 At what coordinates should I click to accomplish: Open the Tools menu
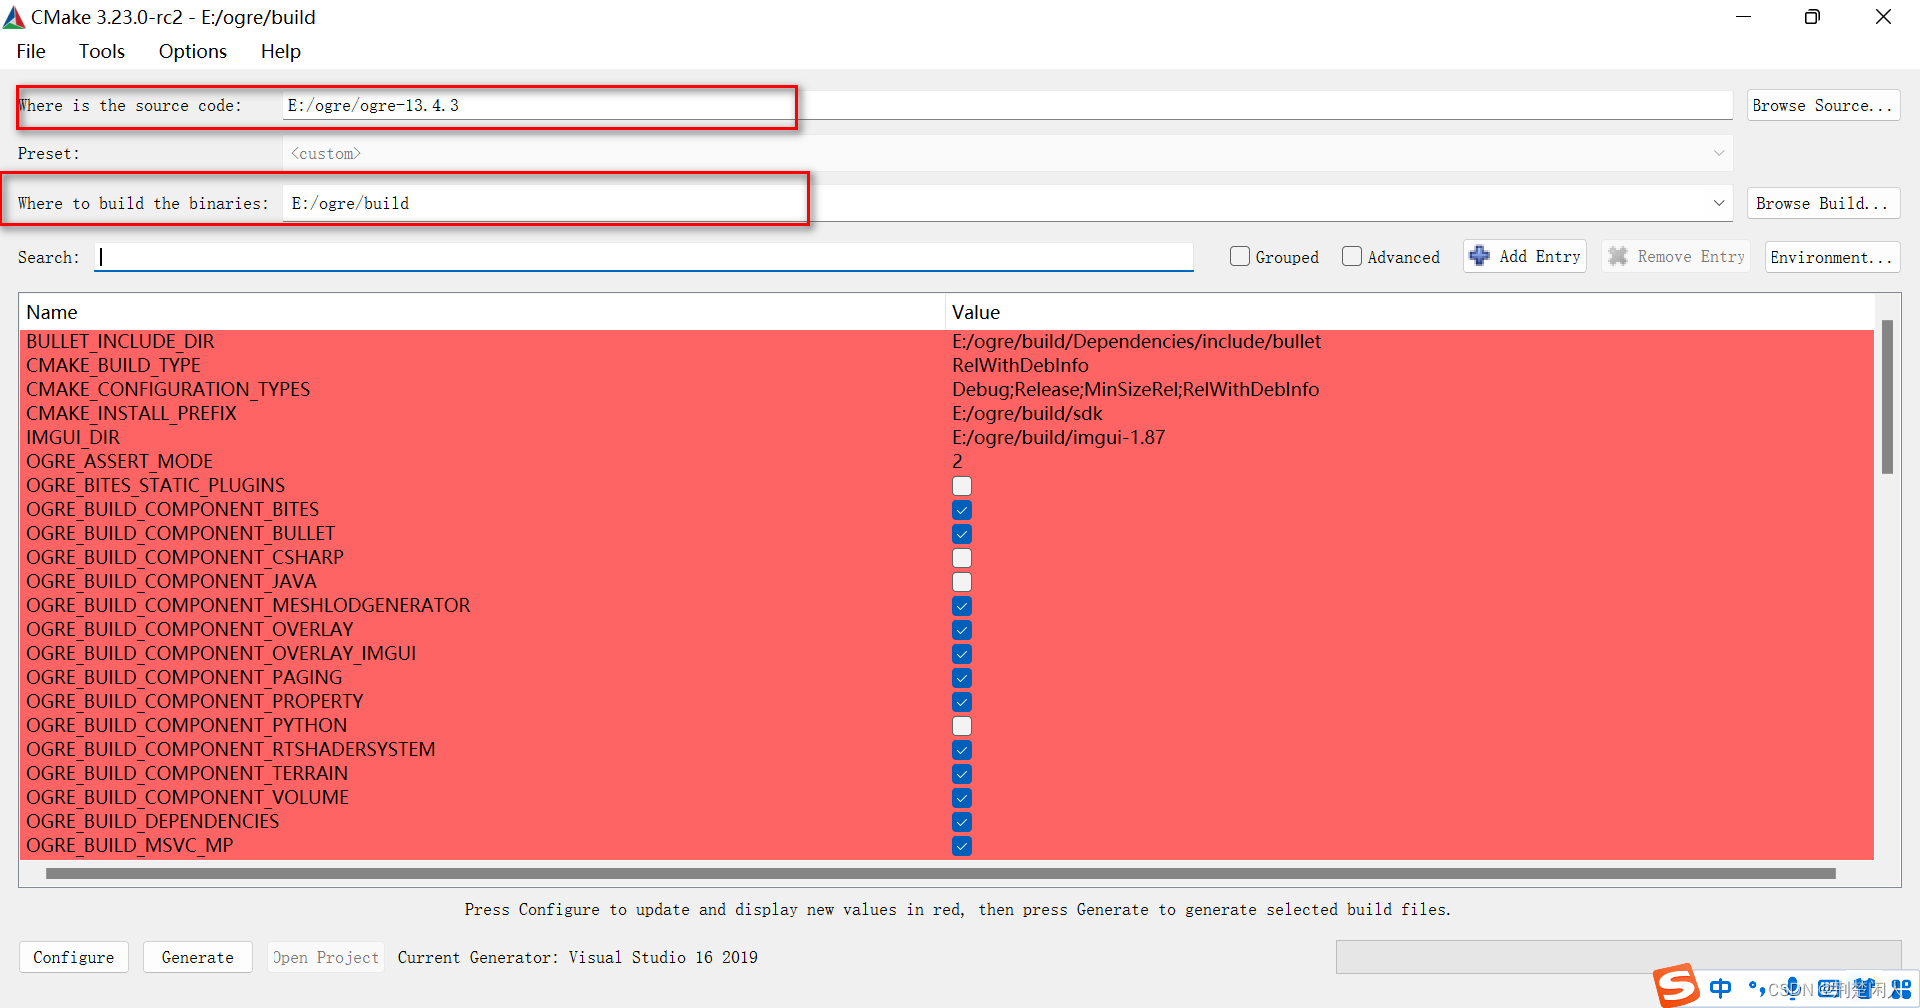[x=102, y=51]
